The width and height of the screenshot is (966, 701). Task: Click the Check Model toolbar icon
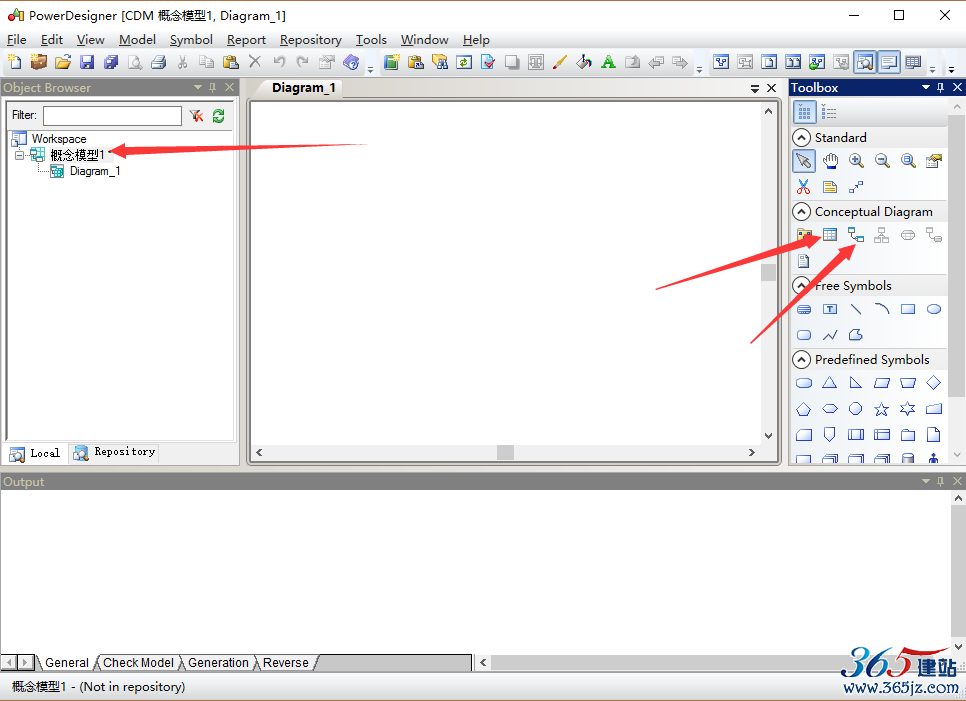pyautogui.click(x=488, y=62)
